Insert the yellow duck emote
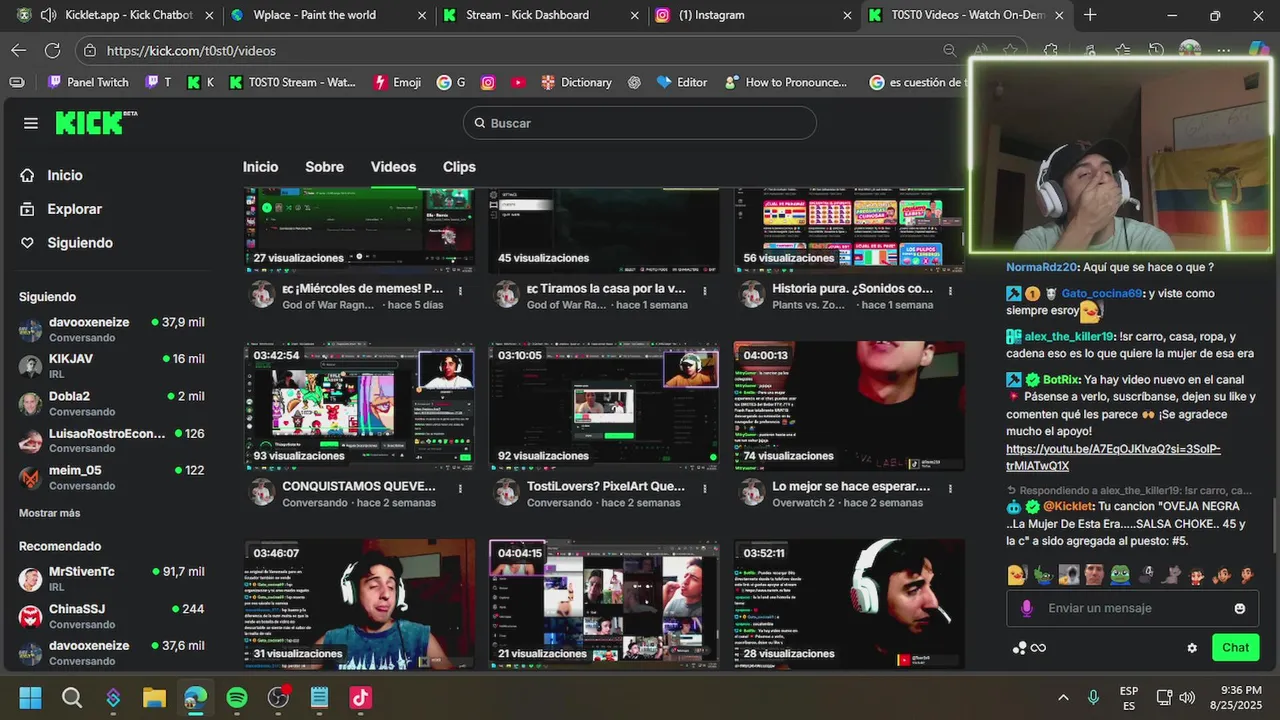Screen dimensions: 1280x720 click(1016, 574)
